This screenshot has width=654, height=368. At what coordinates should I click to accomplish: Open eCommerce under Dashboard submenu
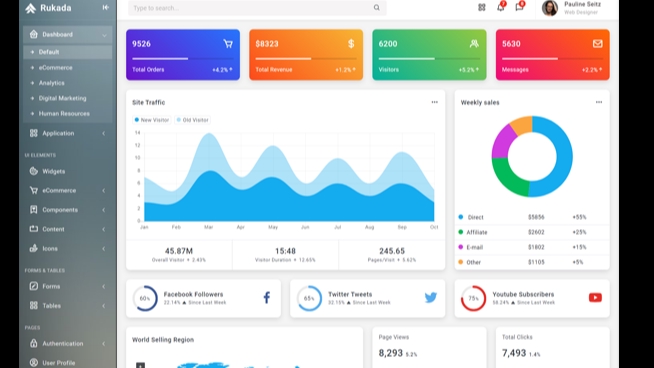(x=68, y=68)
